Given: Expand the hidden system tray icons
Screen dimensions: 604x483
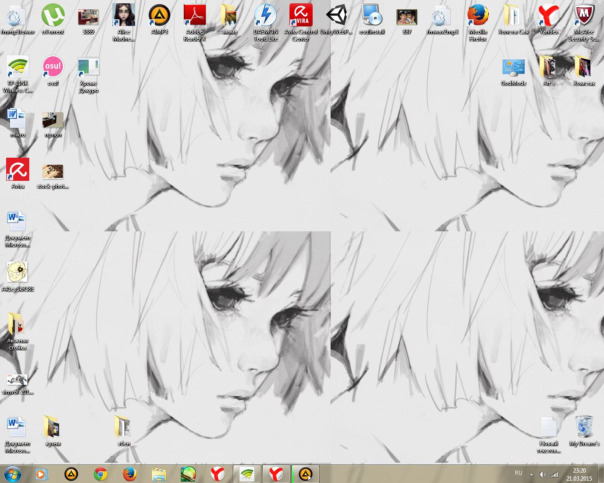Looking at the screenshot, I should 531,472.
